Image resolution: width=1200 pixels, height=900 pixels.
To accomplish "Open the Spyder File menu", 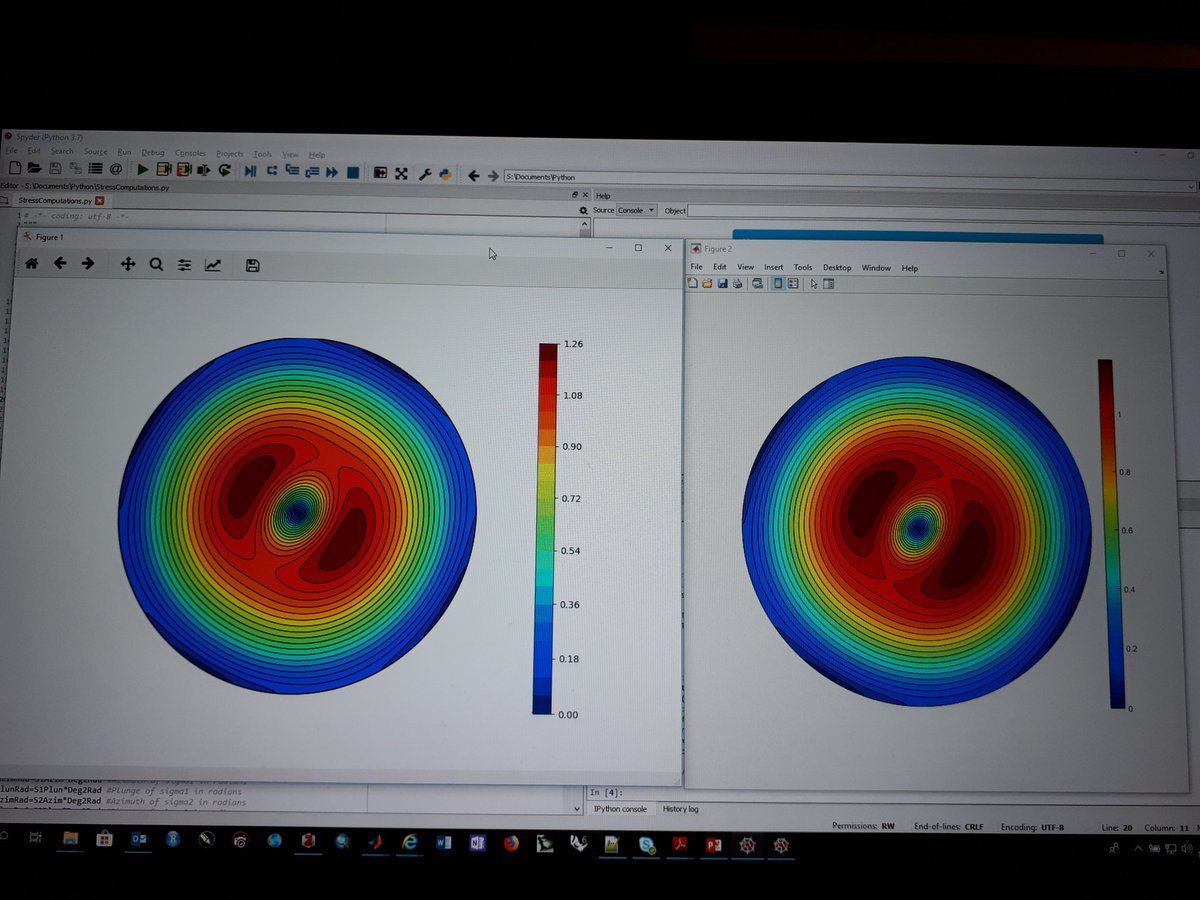I will point(11,151).
